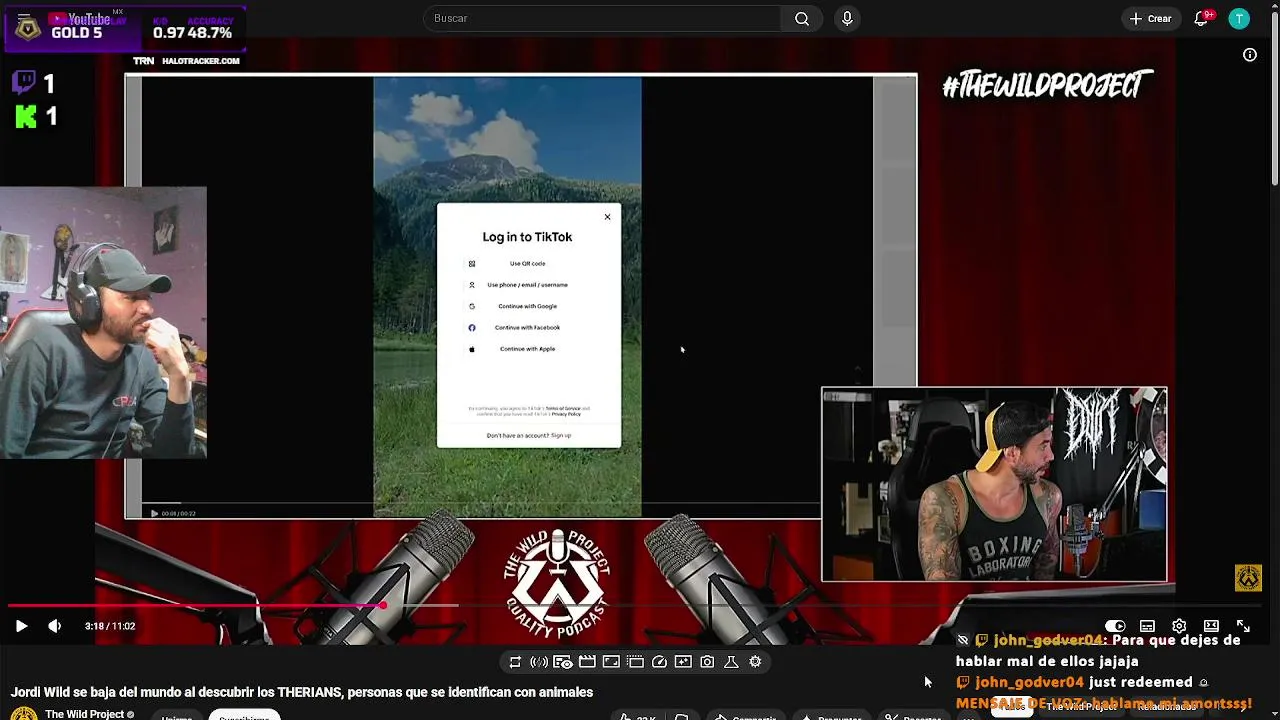This screenshot has height=720, width=1280.
Task: Click the Compartir share button
Action: (744, 716)
